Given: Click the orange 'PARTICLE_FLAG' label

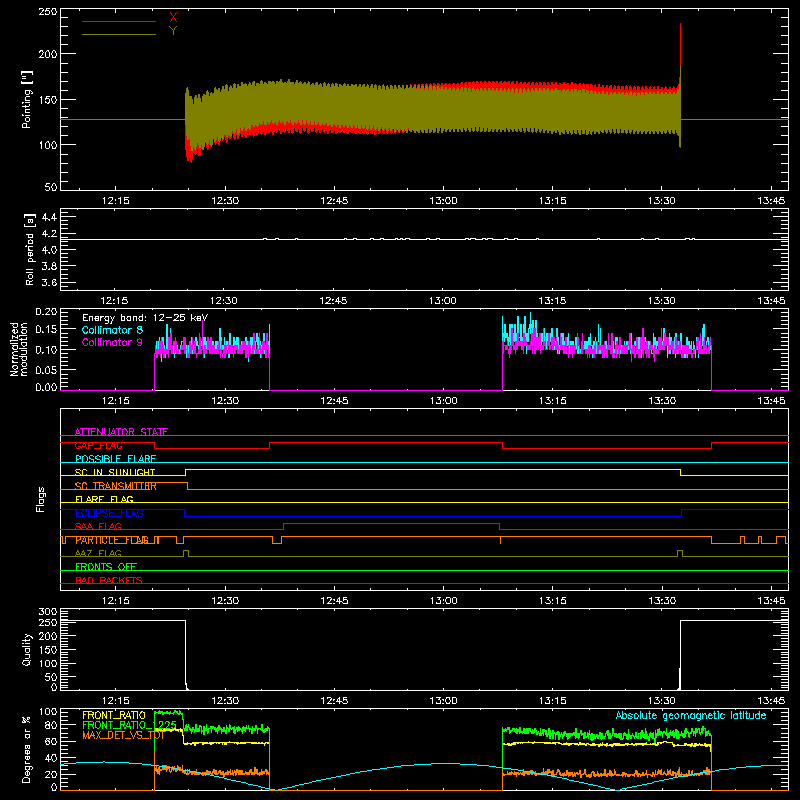Looking at the screenshot, I should point(112,540).
